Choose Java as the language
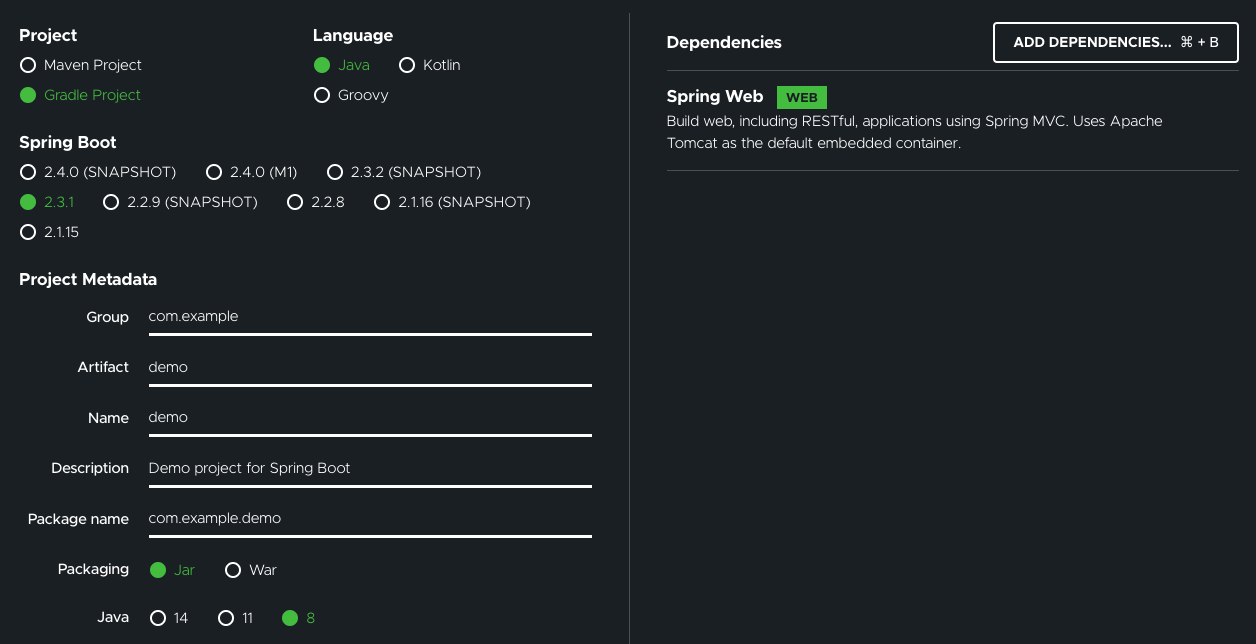Screen dimensions: 1256x644 342,65
